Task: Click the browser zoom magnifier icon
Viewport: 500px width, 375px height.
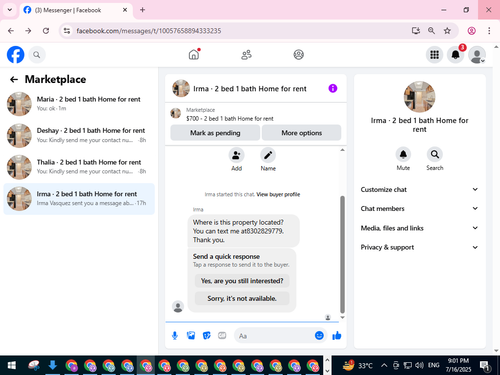Action: pos(431,31)
